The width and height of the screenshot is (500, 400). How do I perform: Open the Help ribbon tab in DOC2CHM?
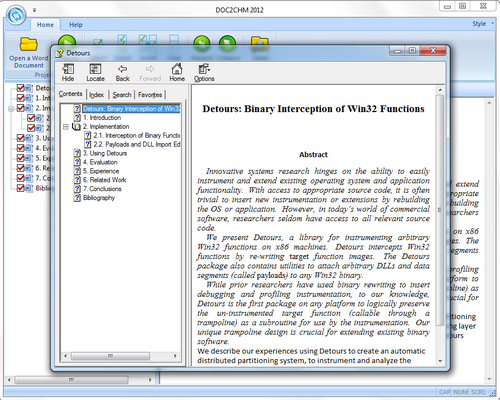[76, 25]
